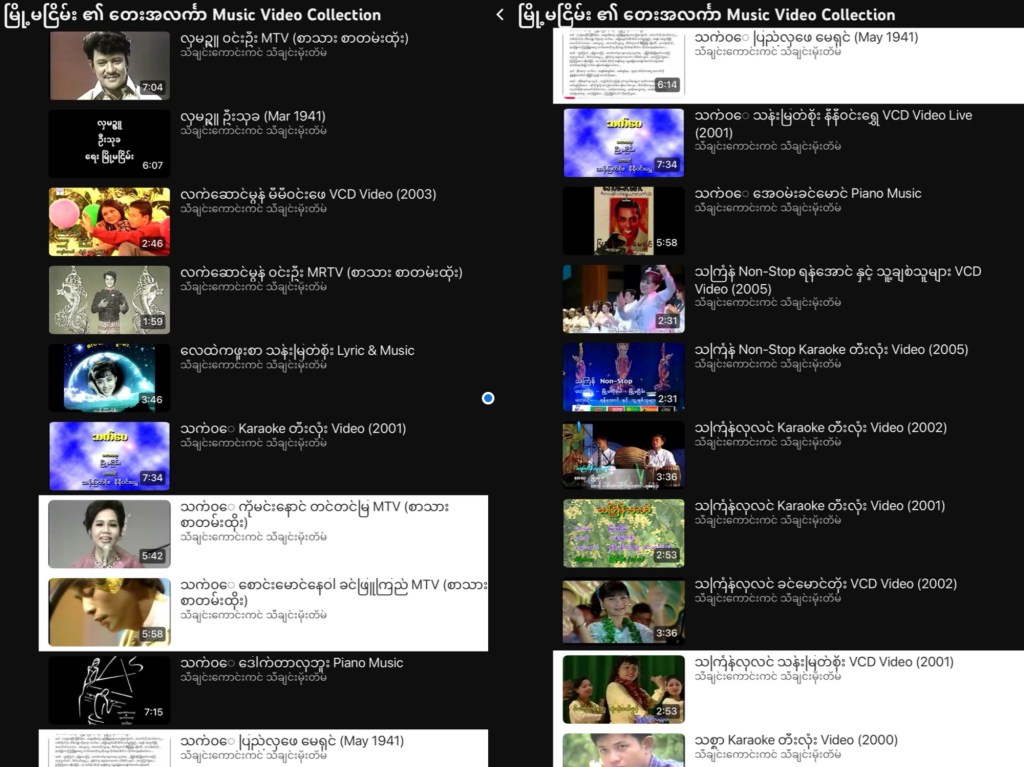Open the 2:53 Karaoke Video (2001) thumbnail
The width and height of the screenshot is (1024, 767).
pos(624,533)
